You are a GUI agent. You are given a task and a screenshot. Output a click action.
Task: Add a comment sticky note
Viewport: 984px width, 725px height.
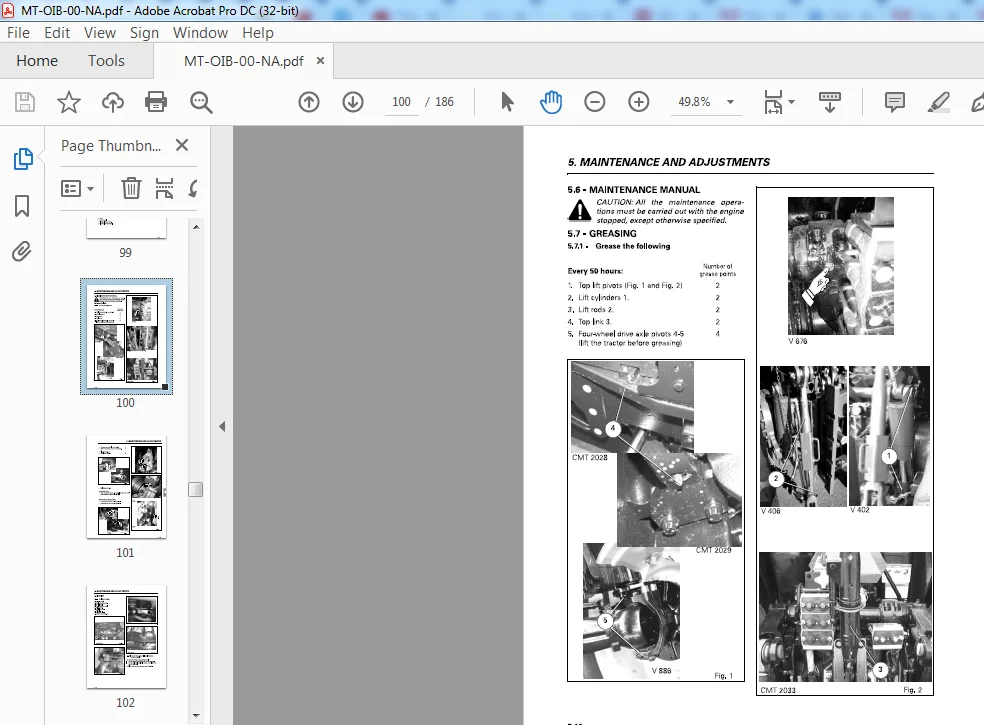pos(894,102)
